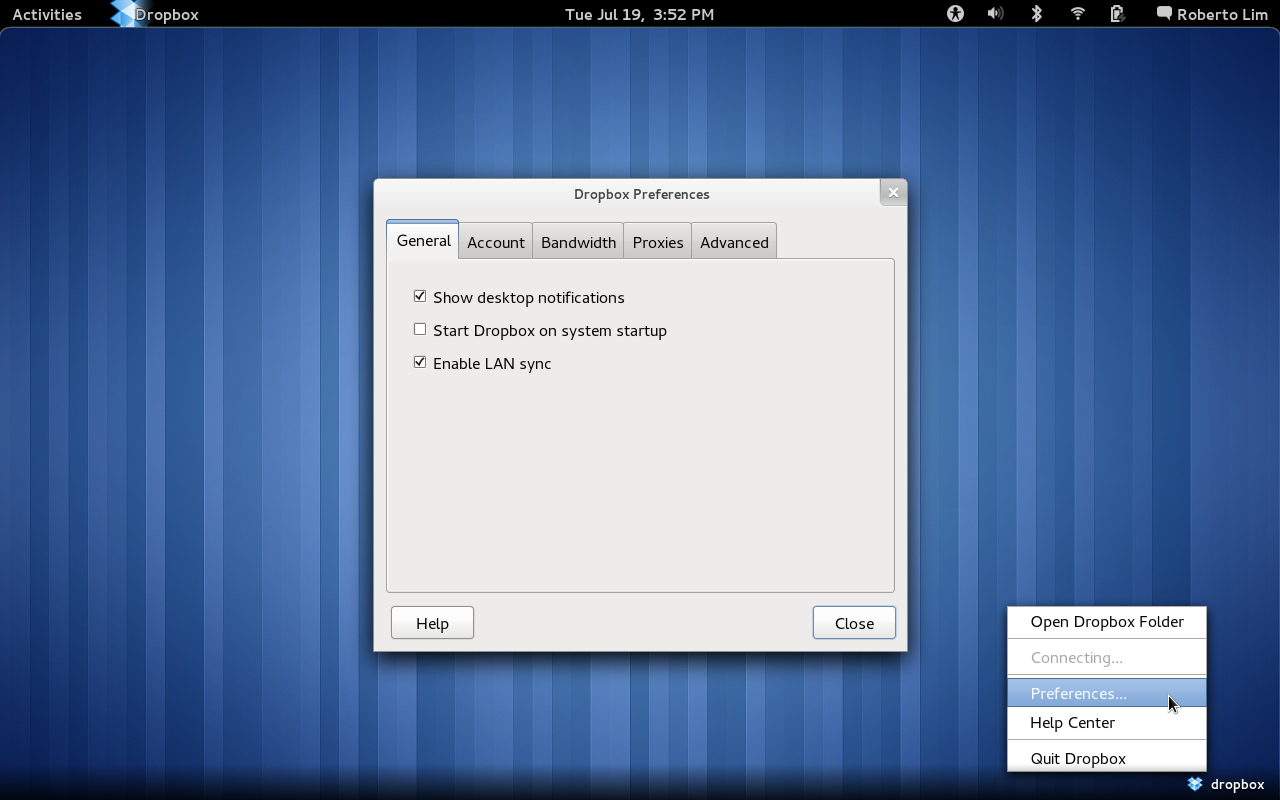The image size is (1280, 800).
Task: Go to the Advanced tab
Action: pos(734,242)
